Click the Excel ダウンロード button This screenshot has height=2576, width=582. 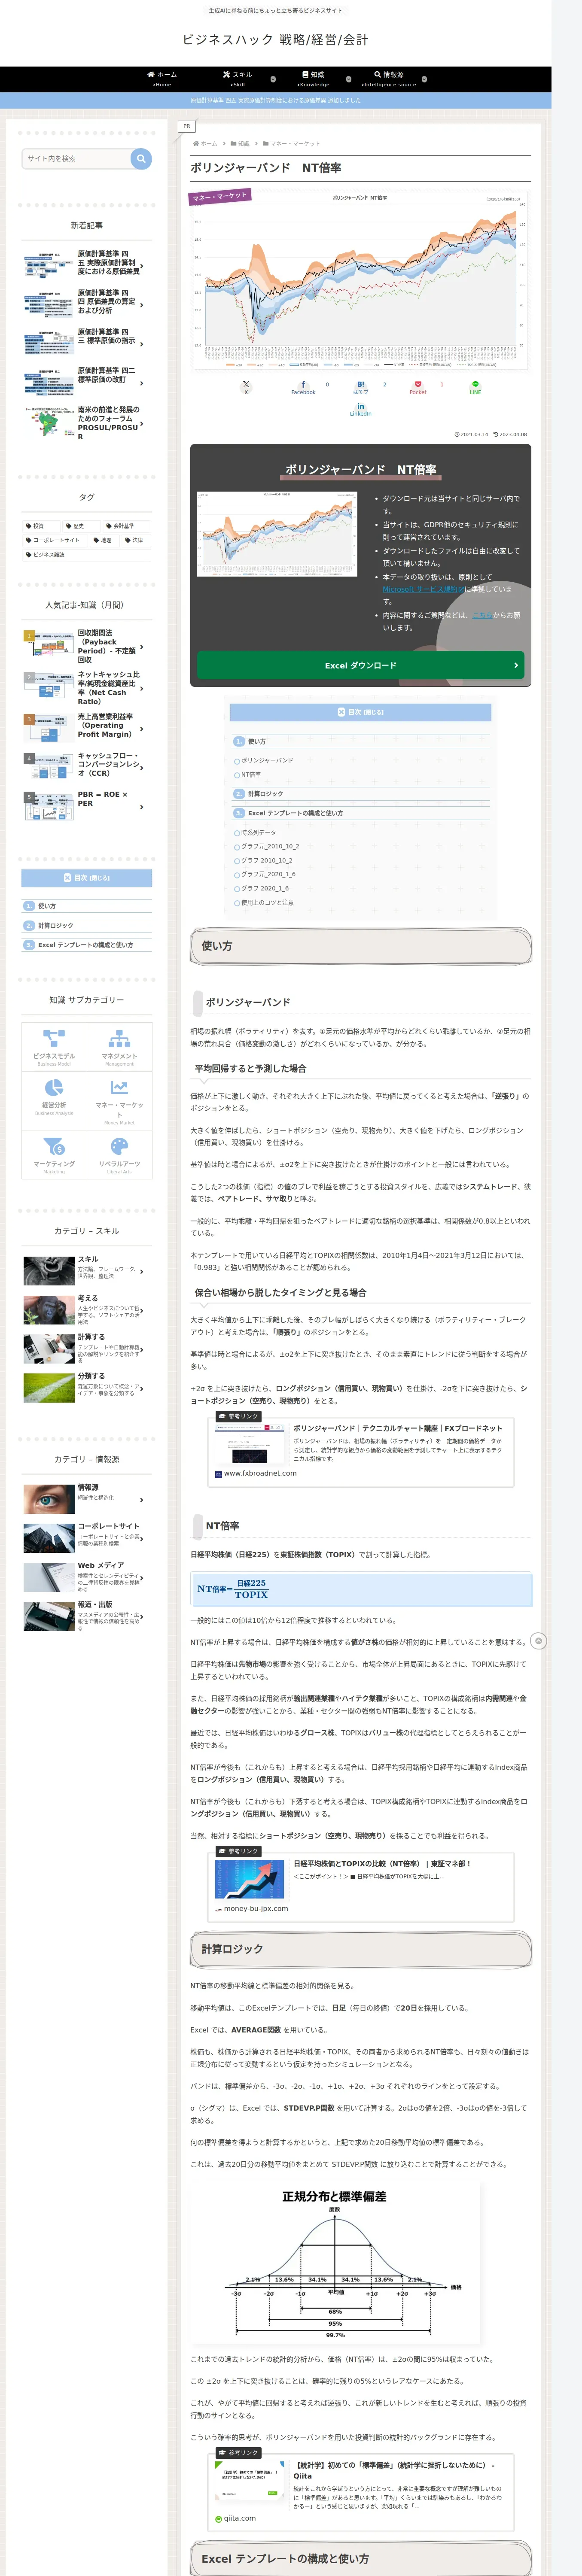tap(360, 665)
